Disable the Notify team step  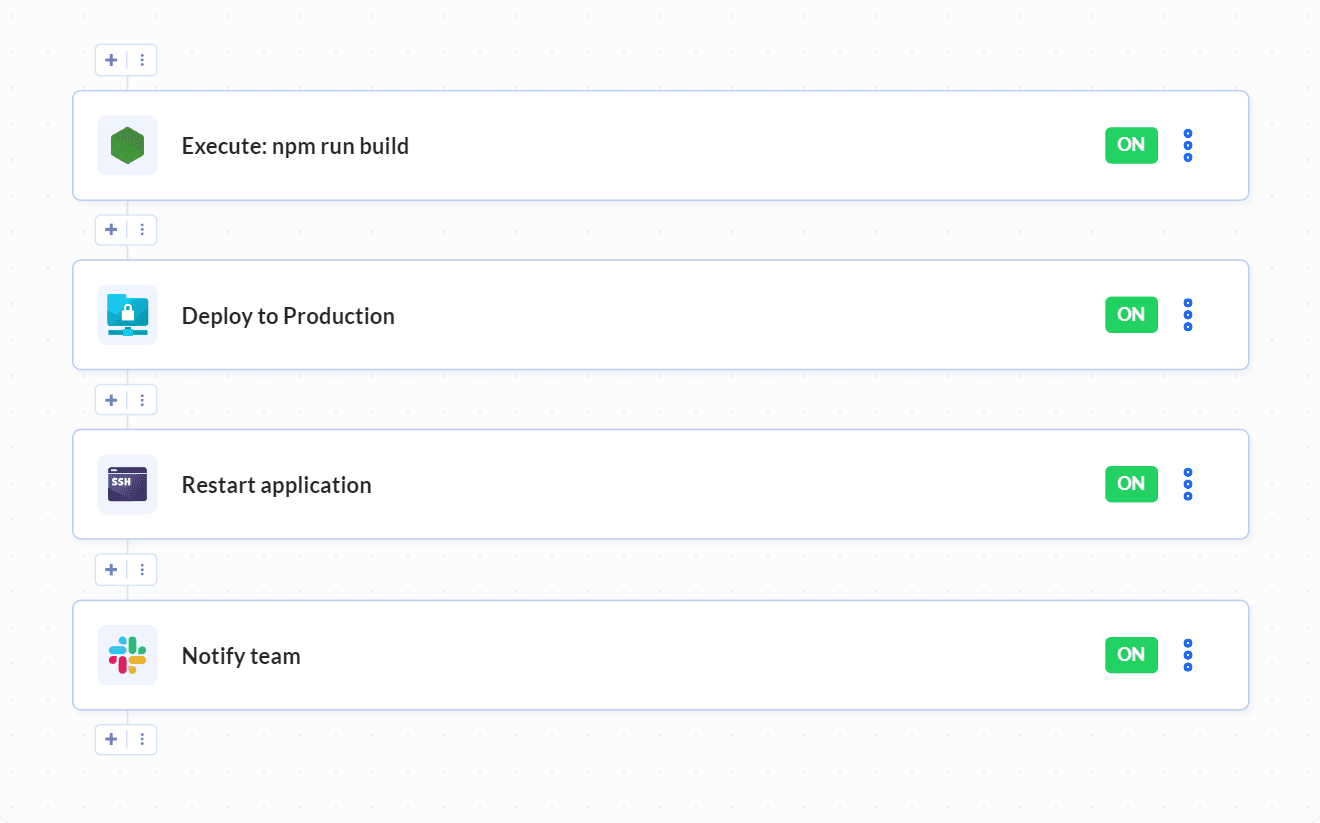coord(1131,654)
